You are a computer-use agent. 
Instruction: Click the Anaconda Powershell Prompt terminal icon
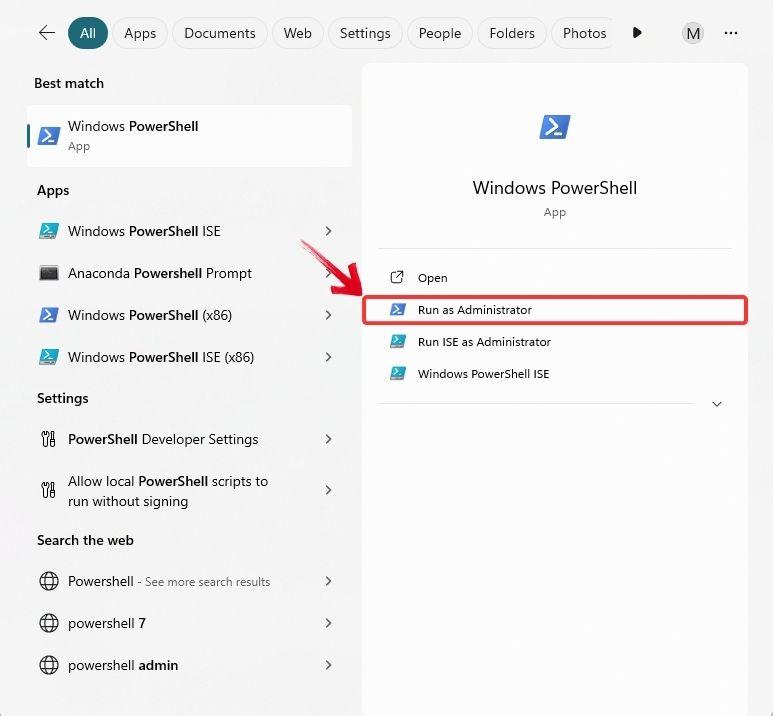tap(49, 273)
